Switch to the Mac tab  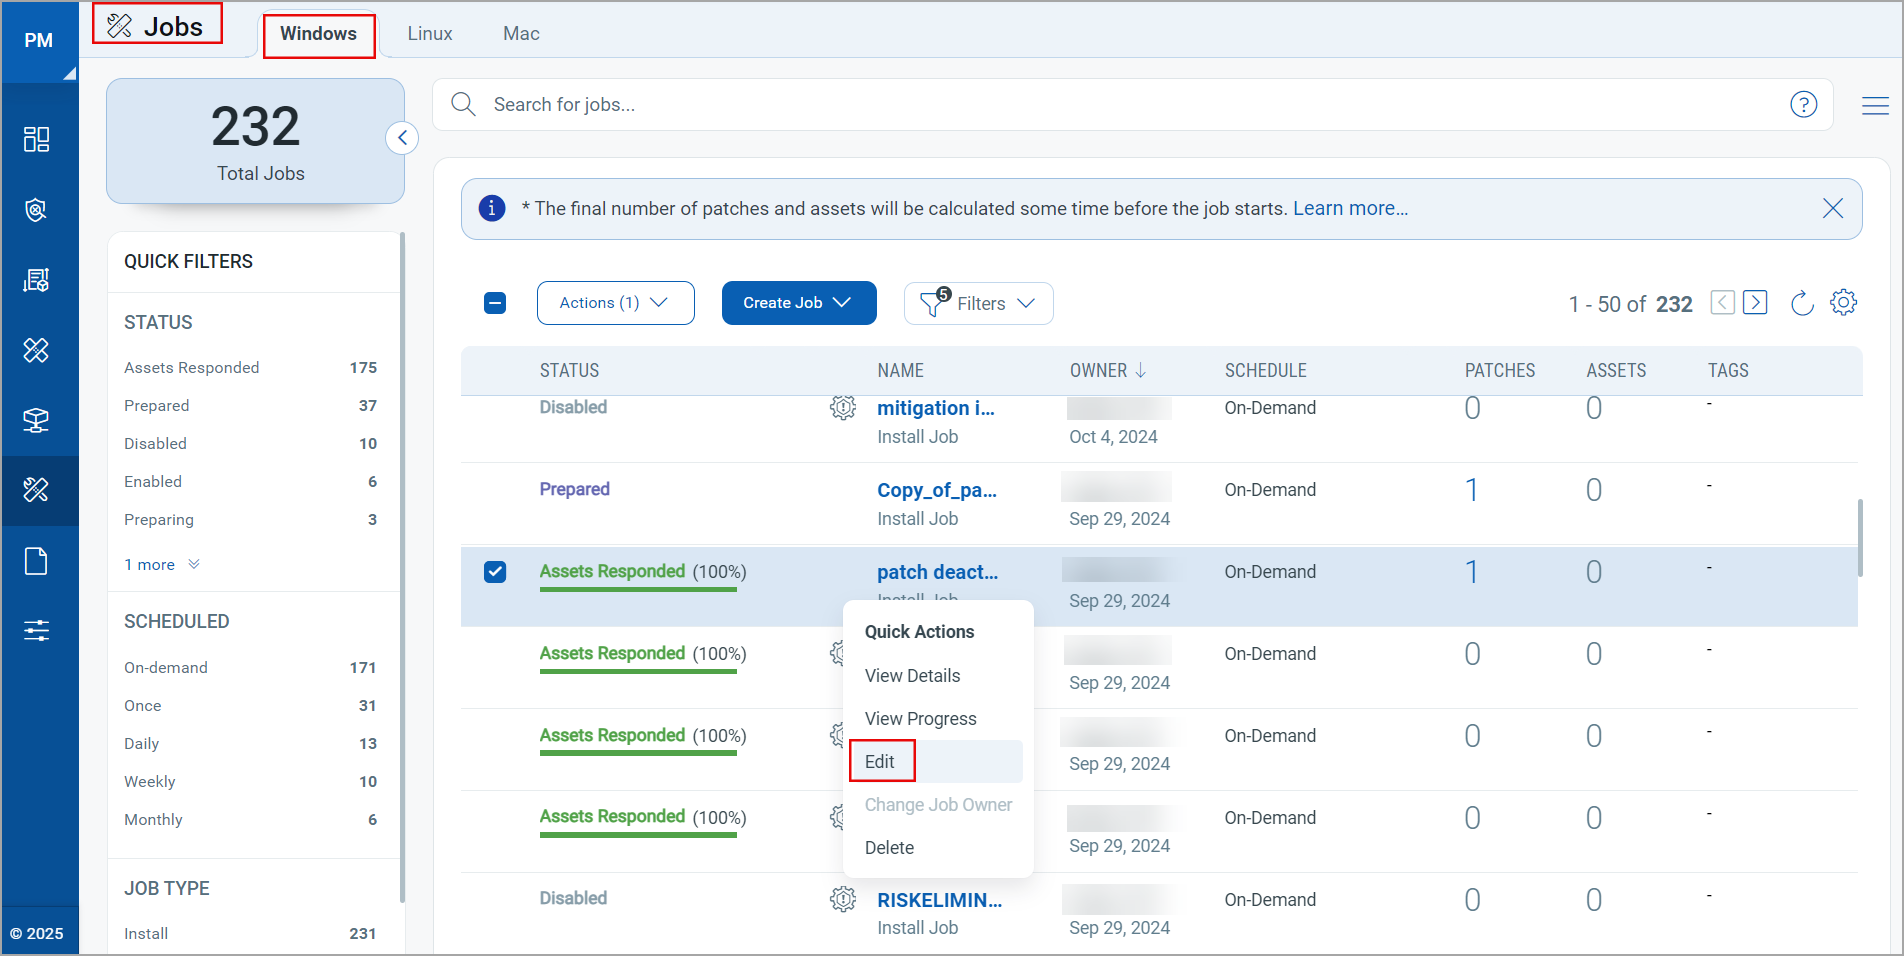pos(521,34)
